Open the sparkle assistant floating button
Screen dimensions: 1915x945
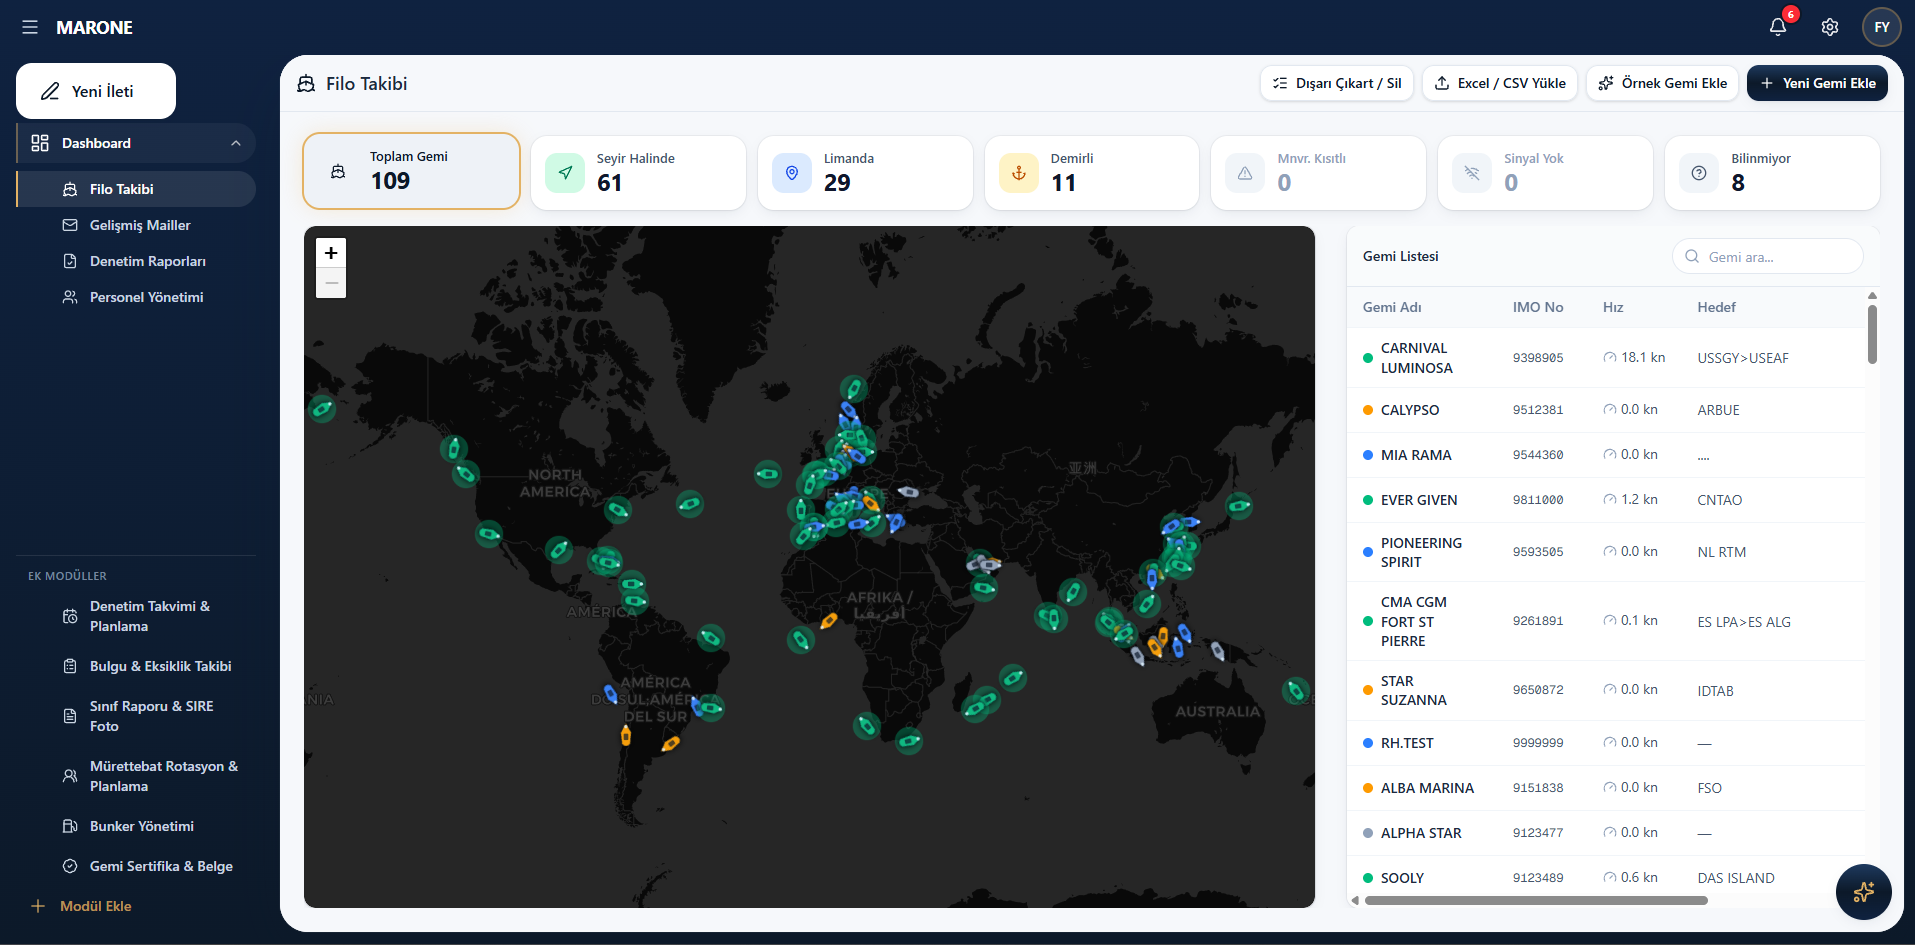pyautogui.click(x=1863, y=891)
